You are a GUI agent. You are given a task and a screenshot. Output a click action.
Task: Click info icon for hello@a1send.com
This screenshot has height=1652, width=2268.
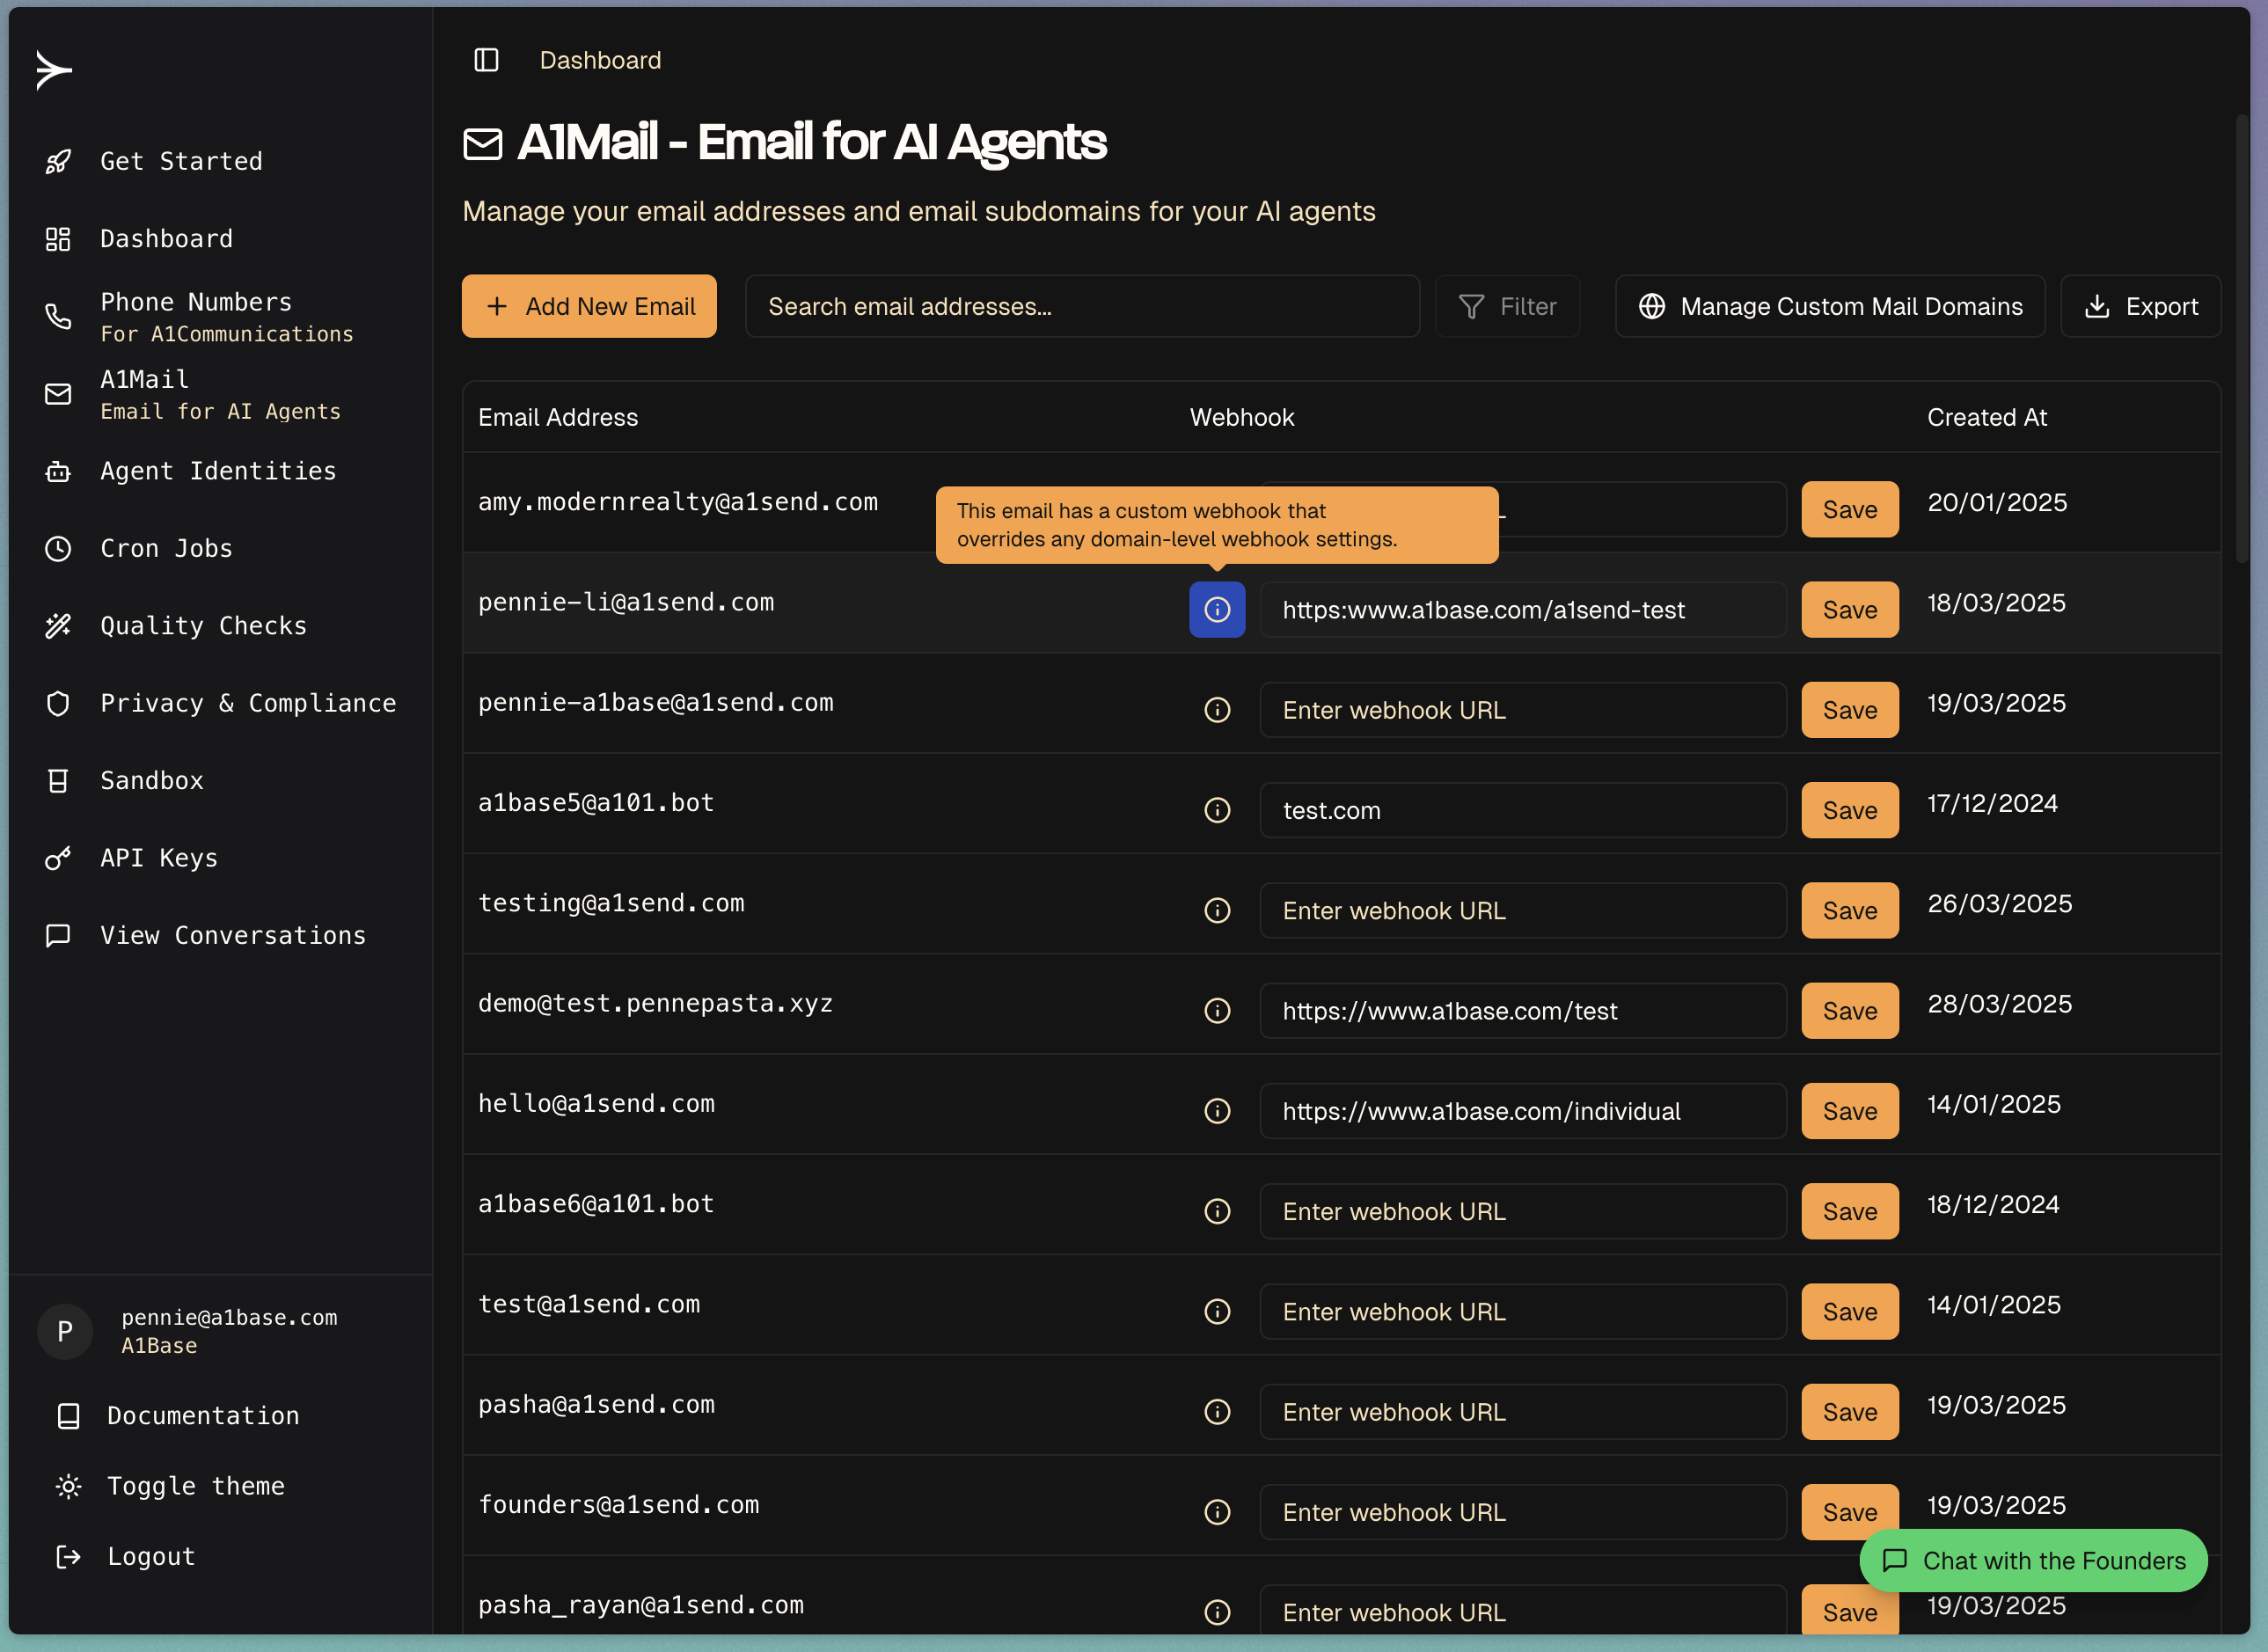[1217, 1111]
